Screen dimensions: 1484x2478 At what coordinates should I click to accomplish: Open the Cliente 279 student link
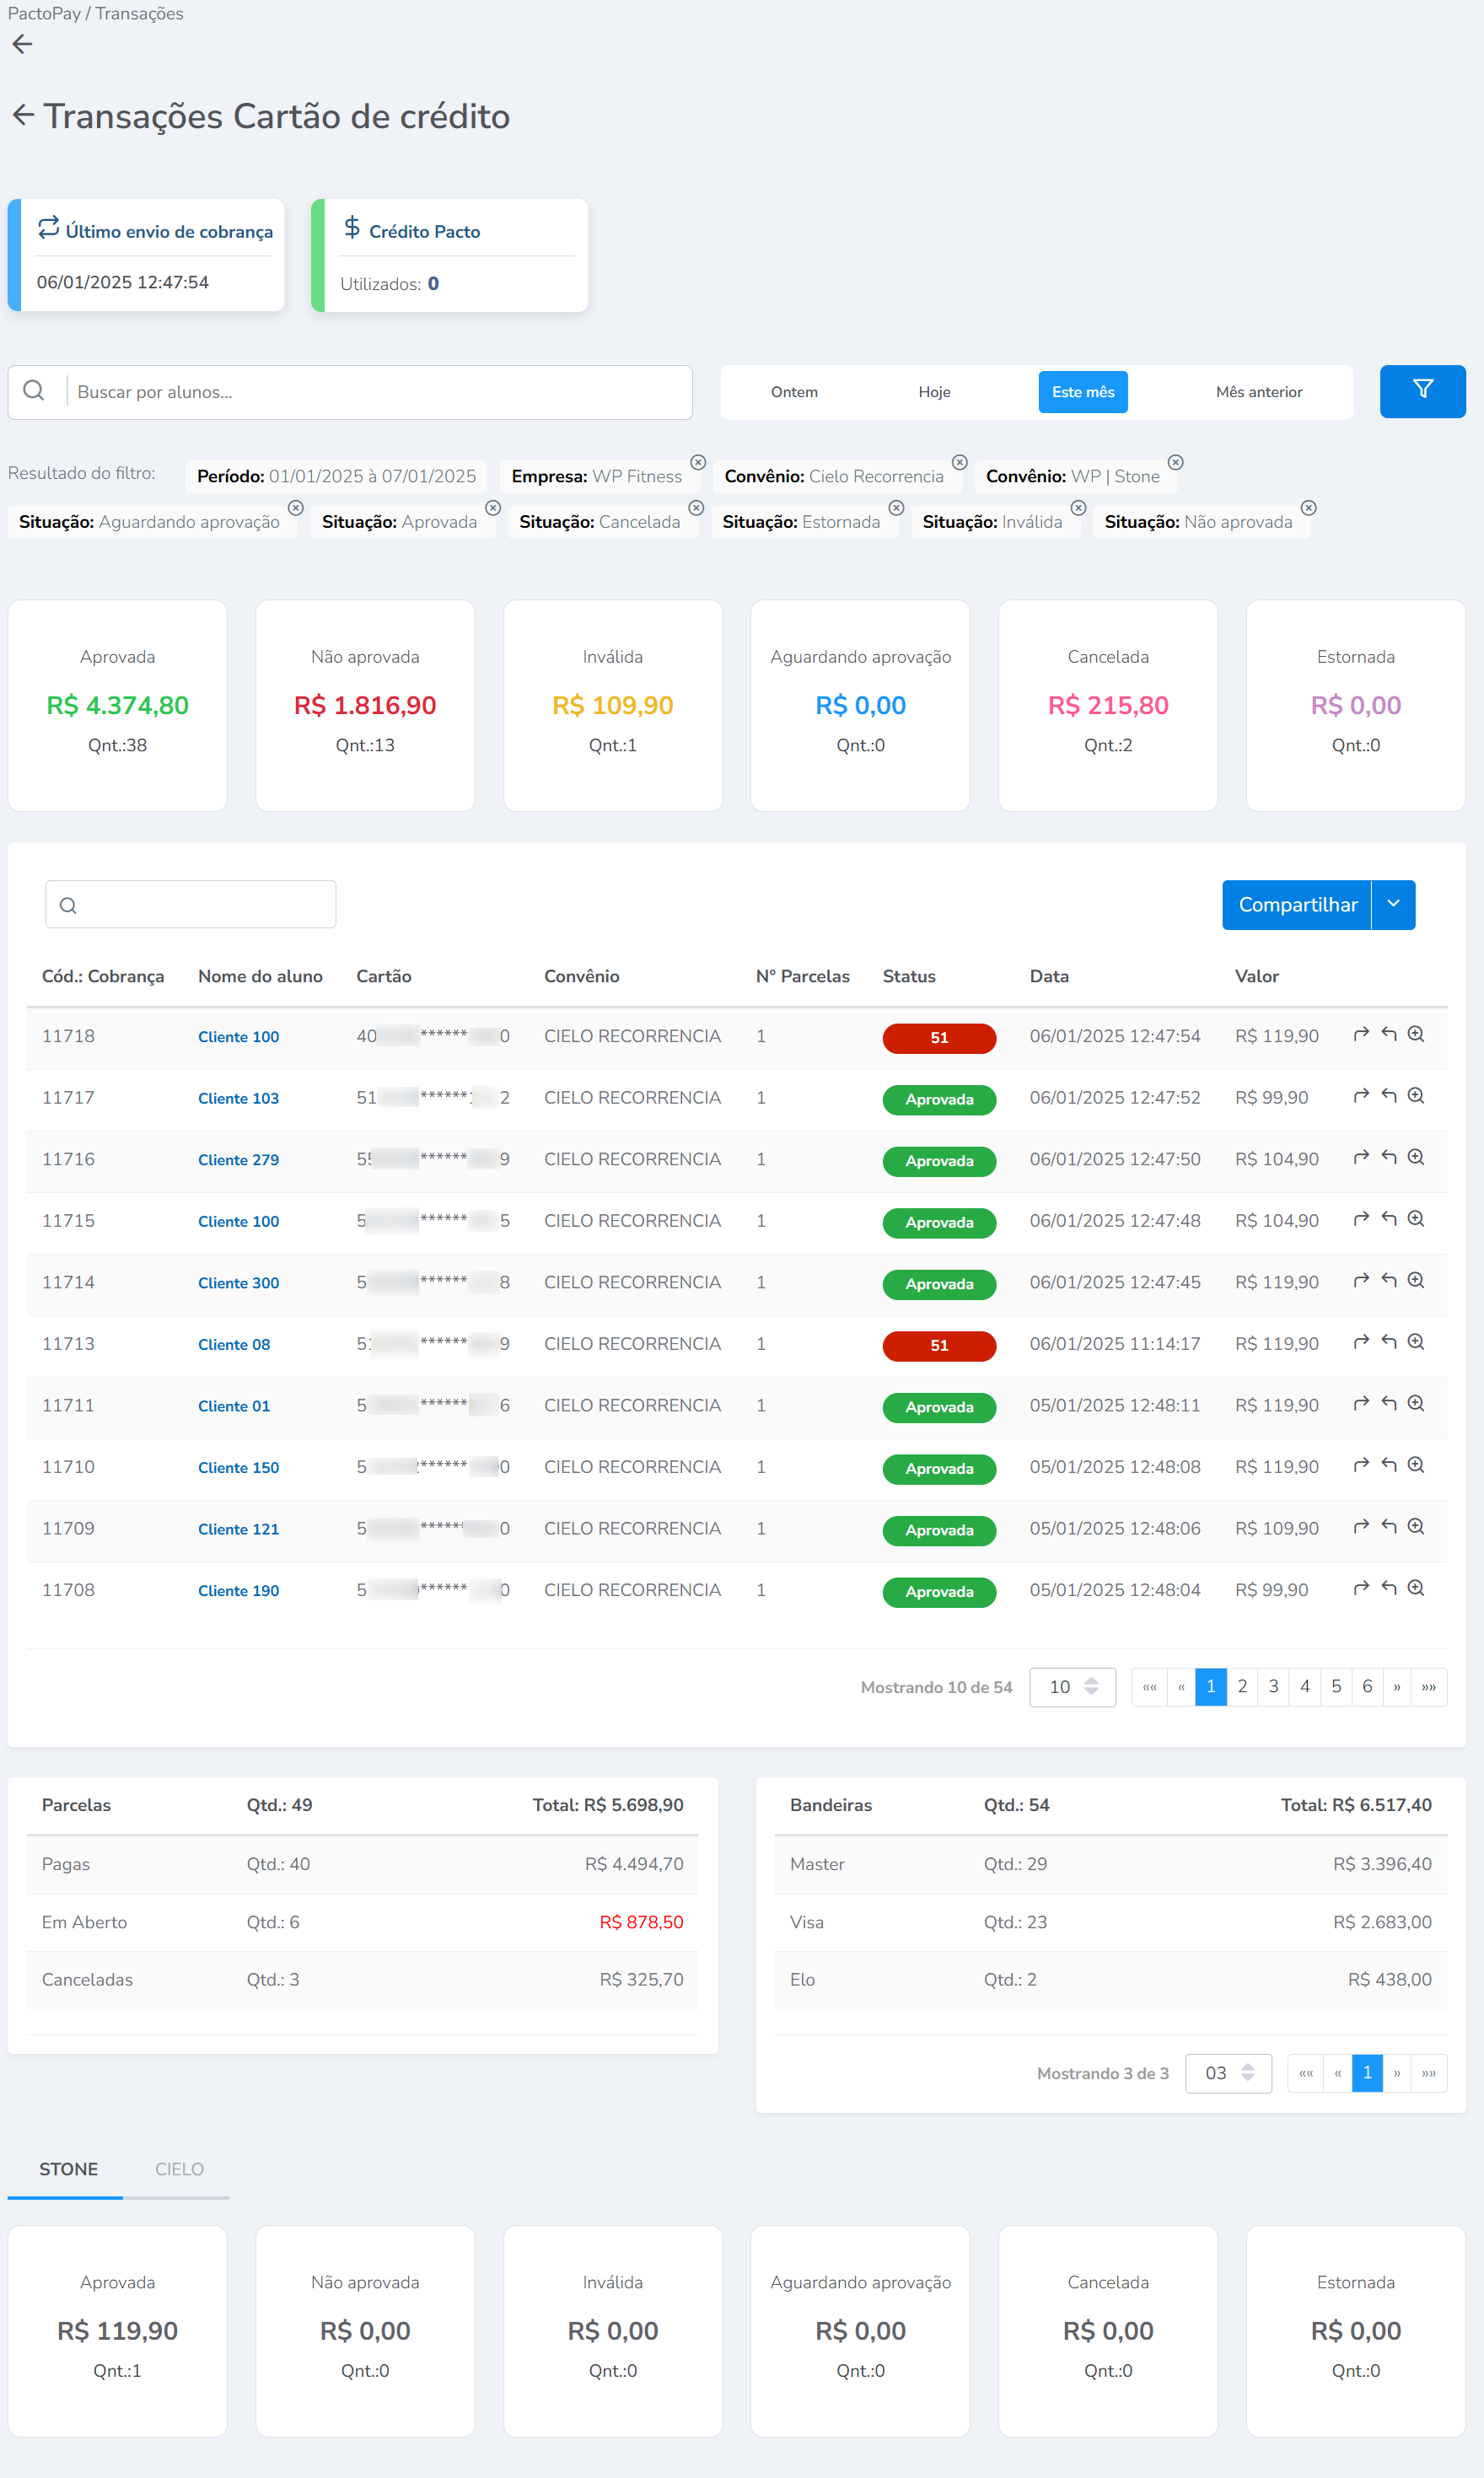pos(238,1160)
